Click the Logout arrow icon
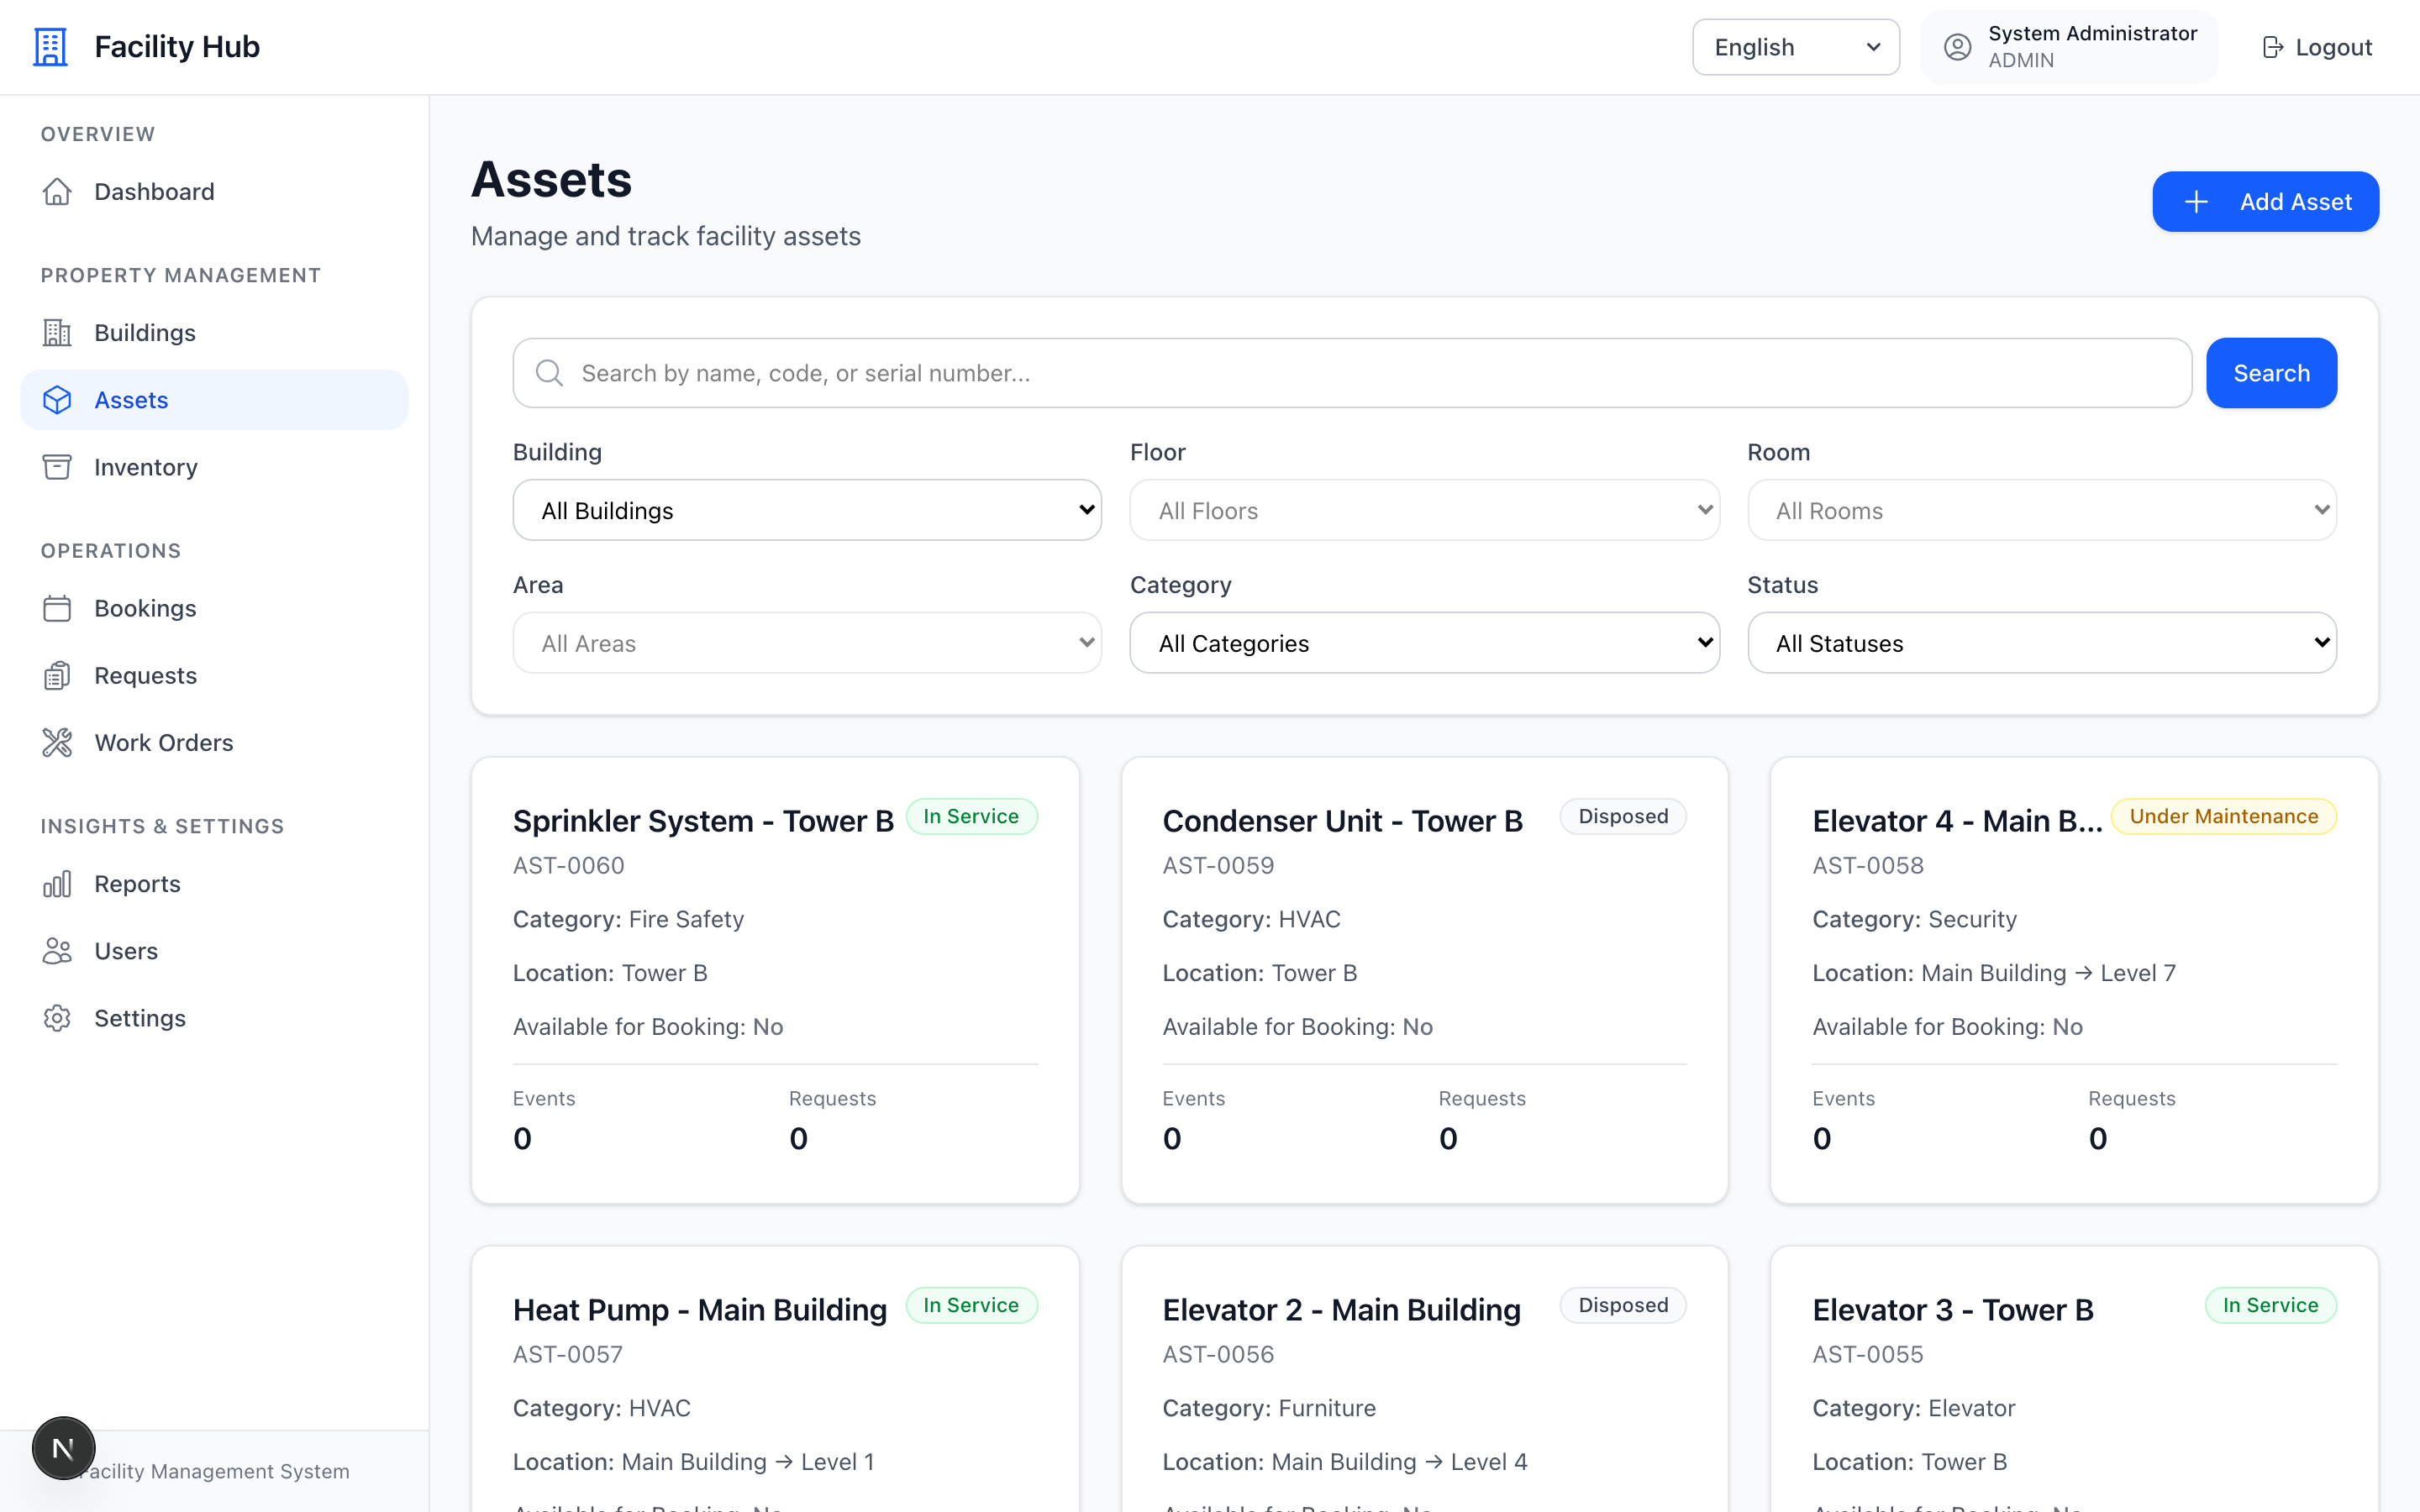The height and width of the screenshot is (1512, 2420). point(2272,47)
